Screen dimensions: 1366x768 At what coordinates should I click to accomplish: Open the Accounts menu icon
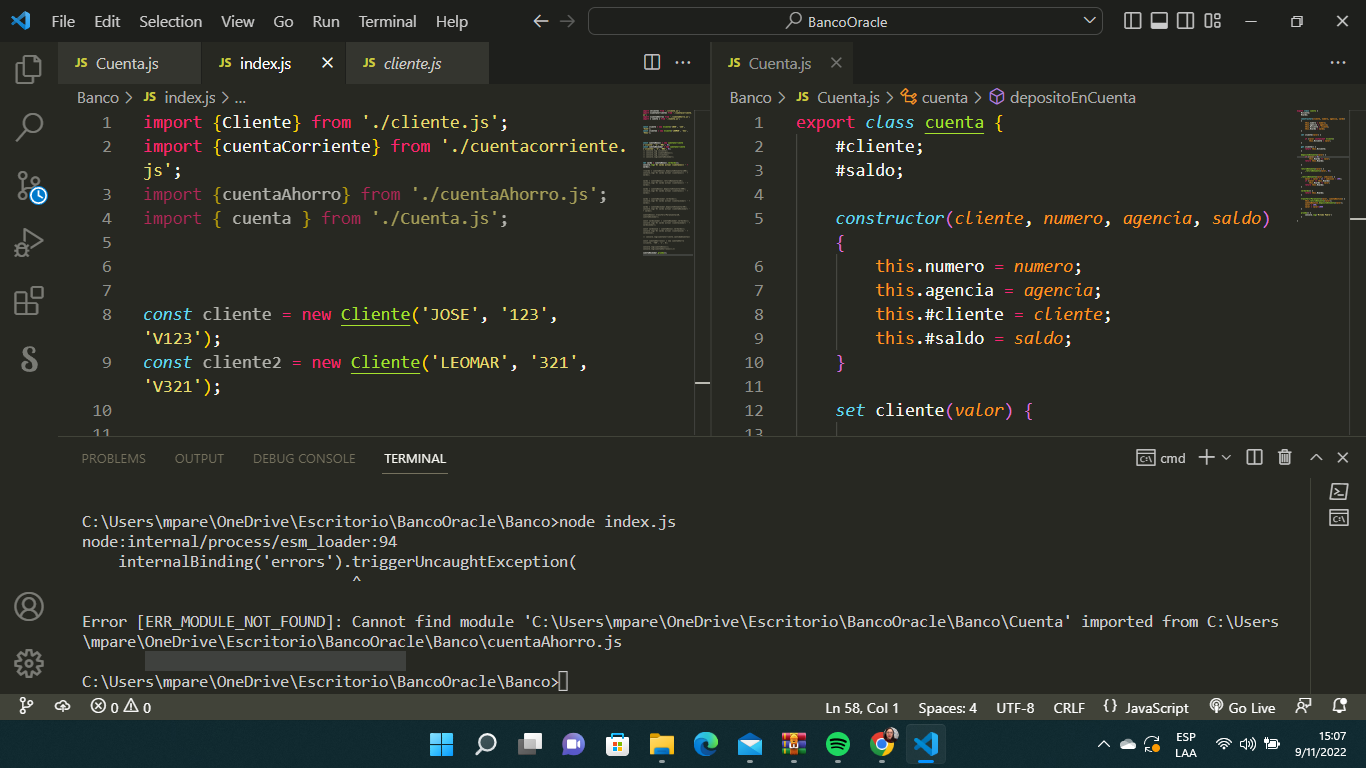29,606
